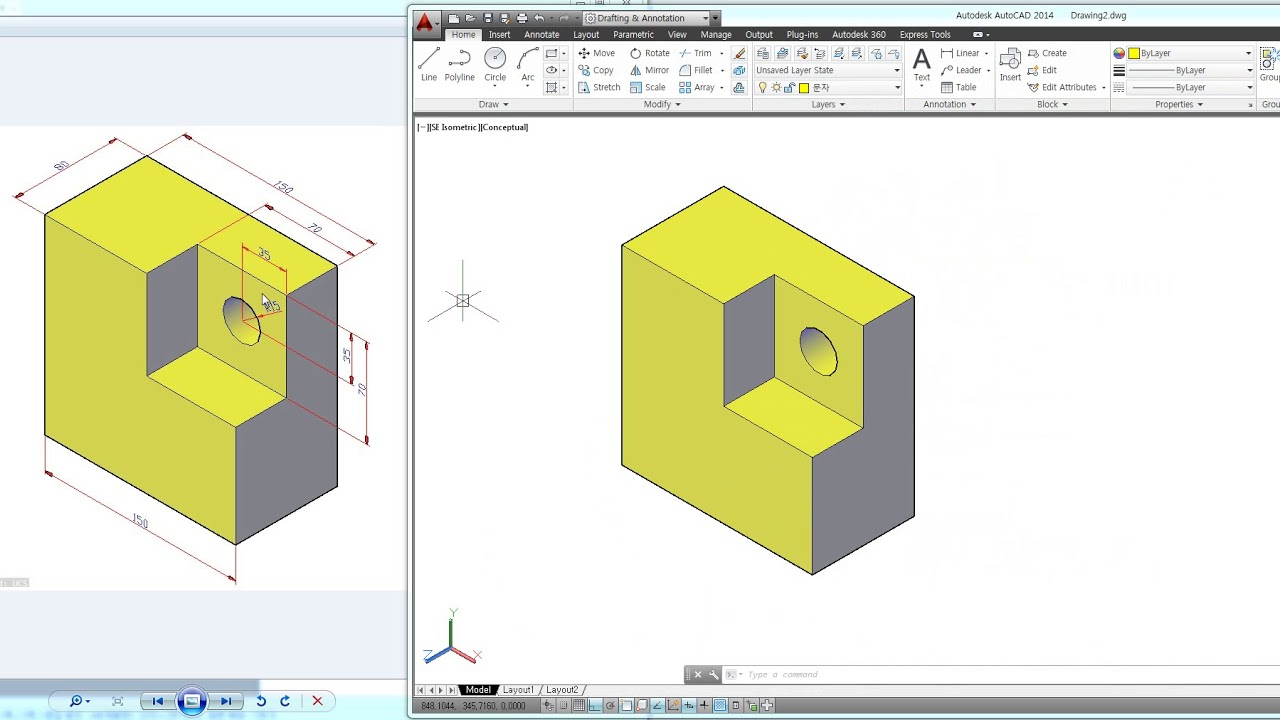
Task: Select the Arc tool
Action: 527,66
